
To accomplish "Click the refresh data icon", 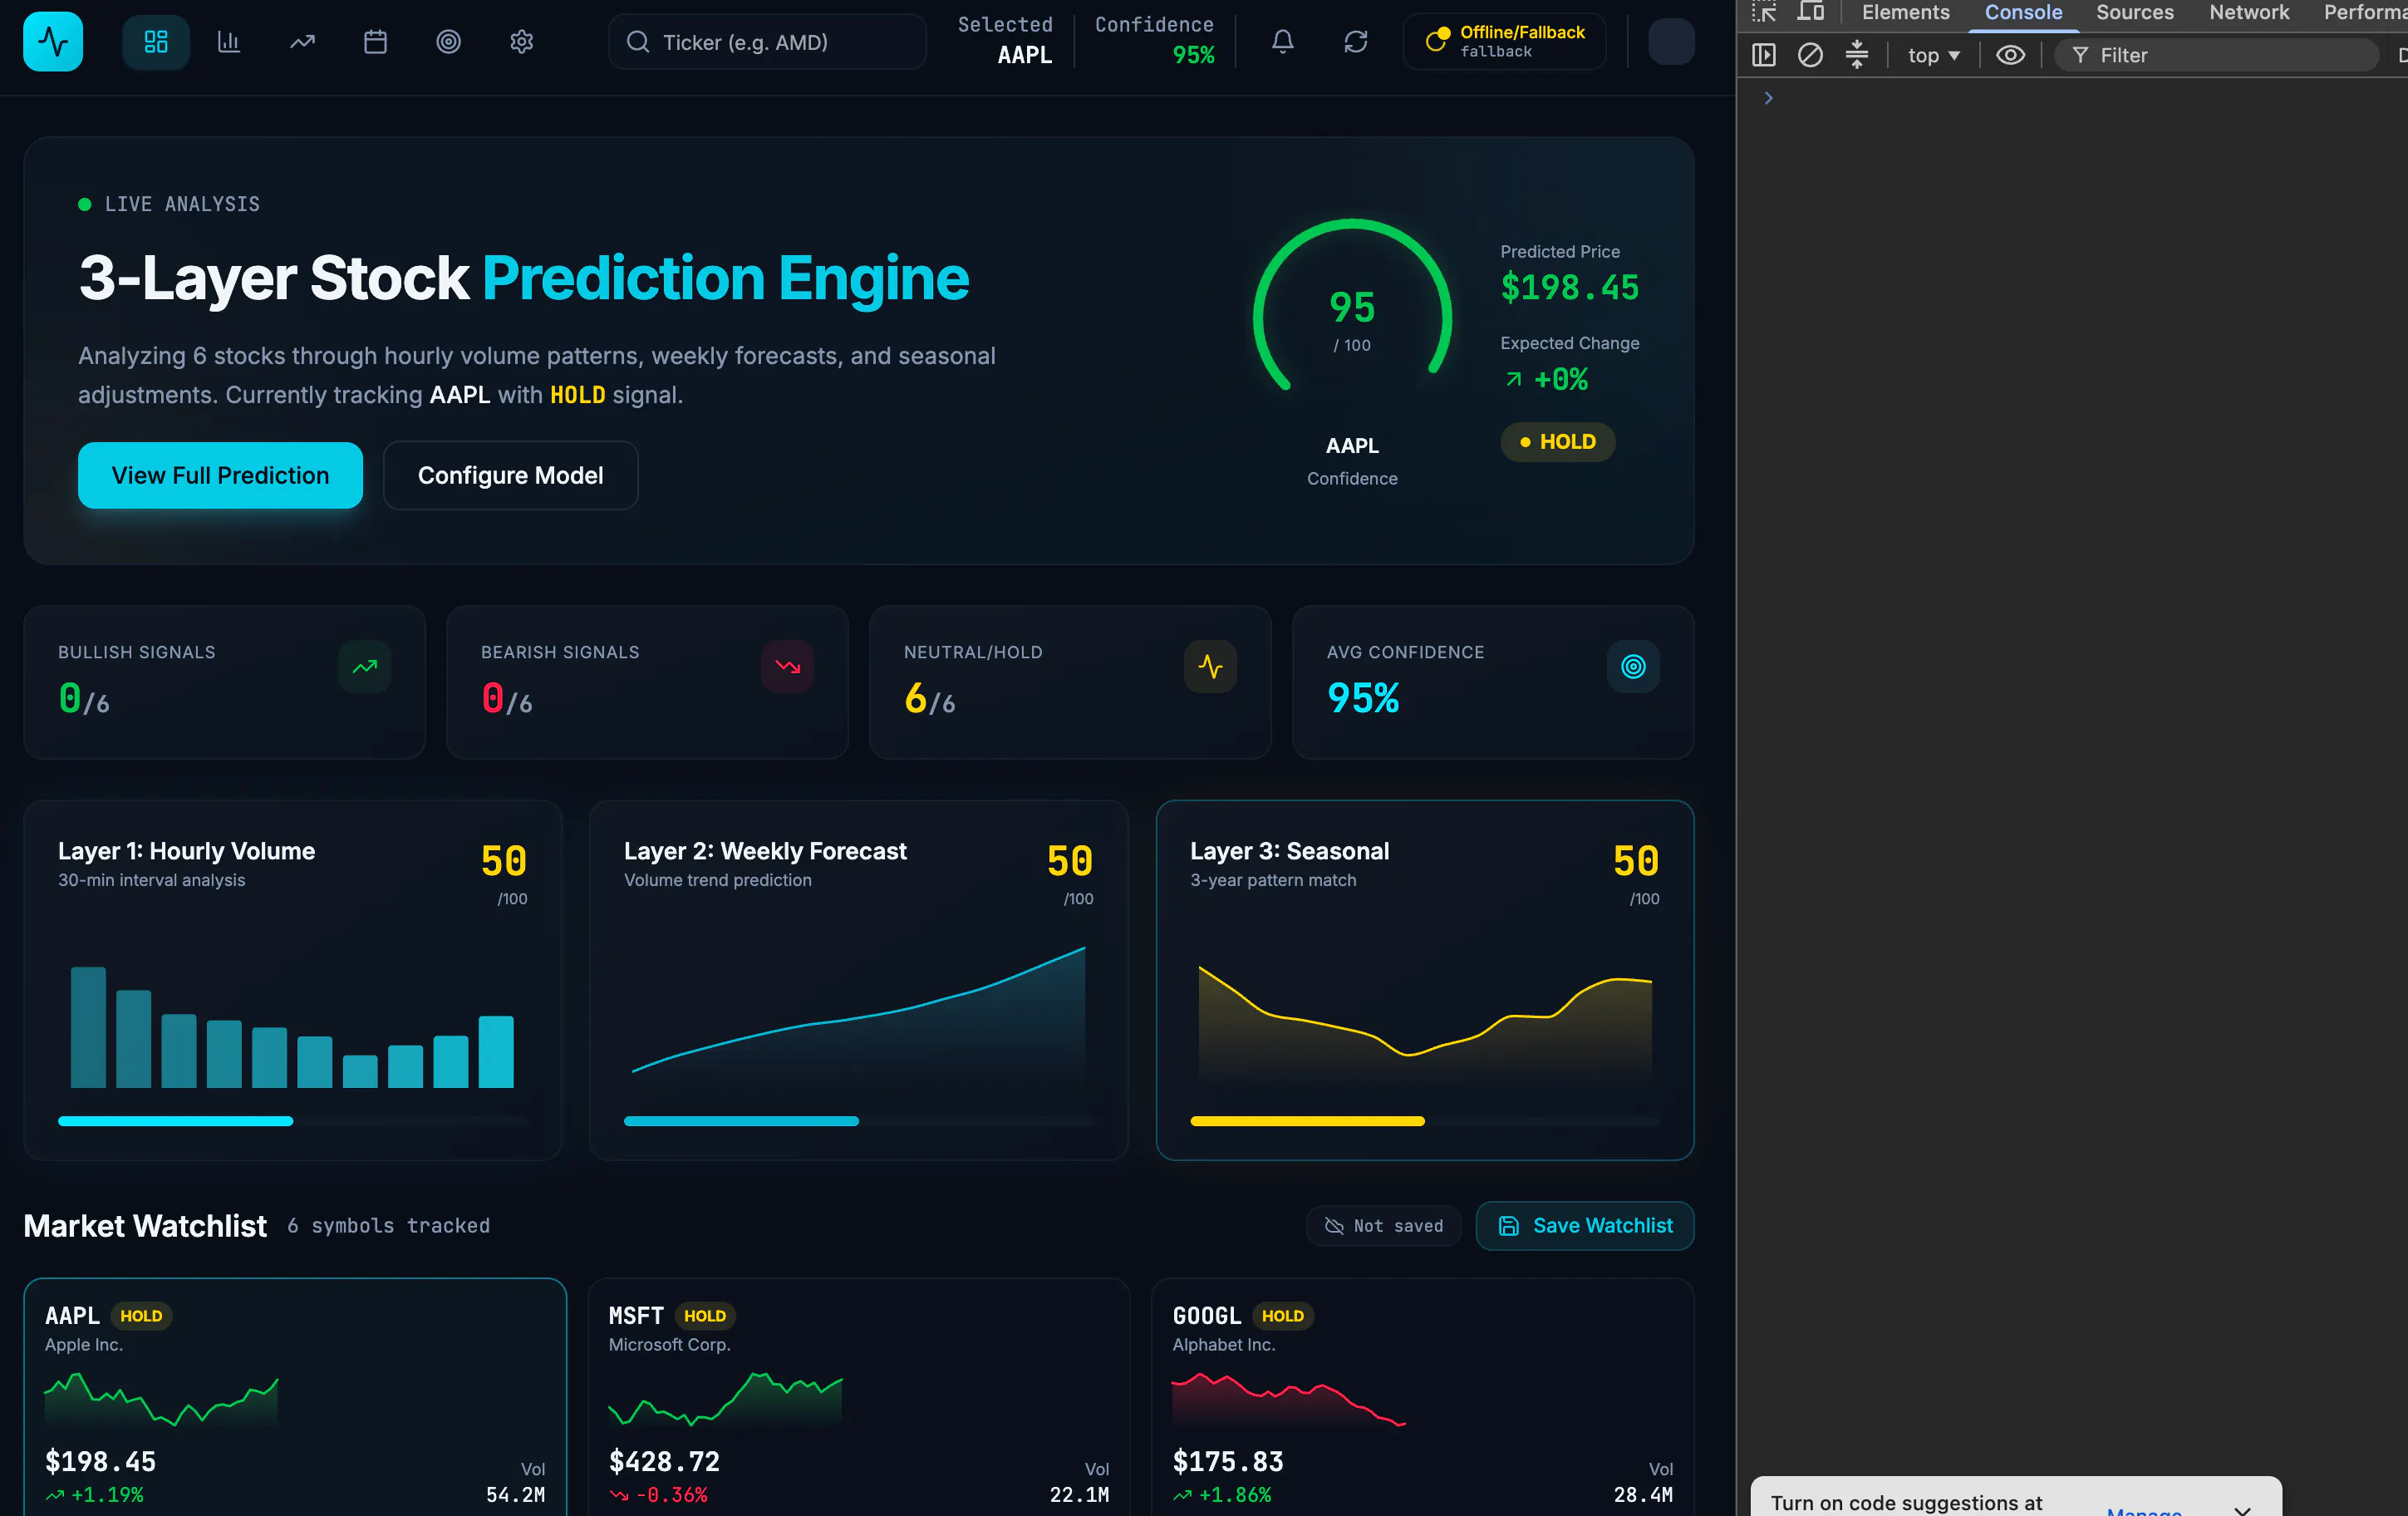I will point(1356,41).
